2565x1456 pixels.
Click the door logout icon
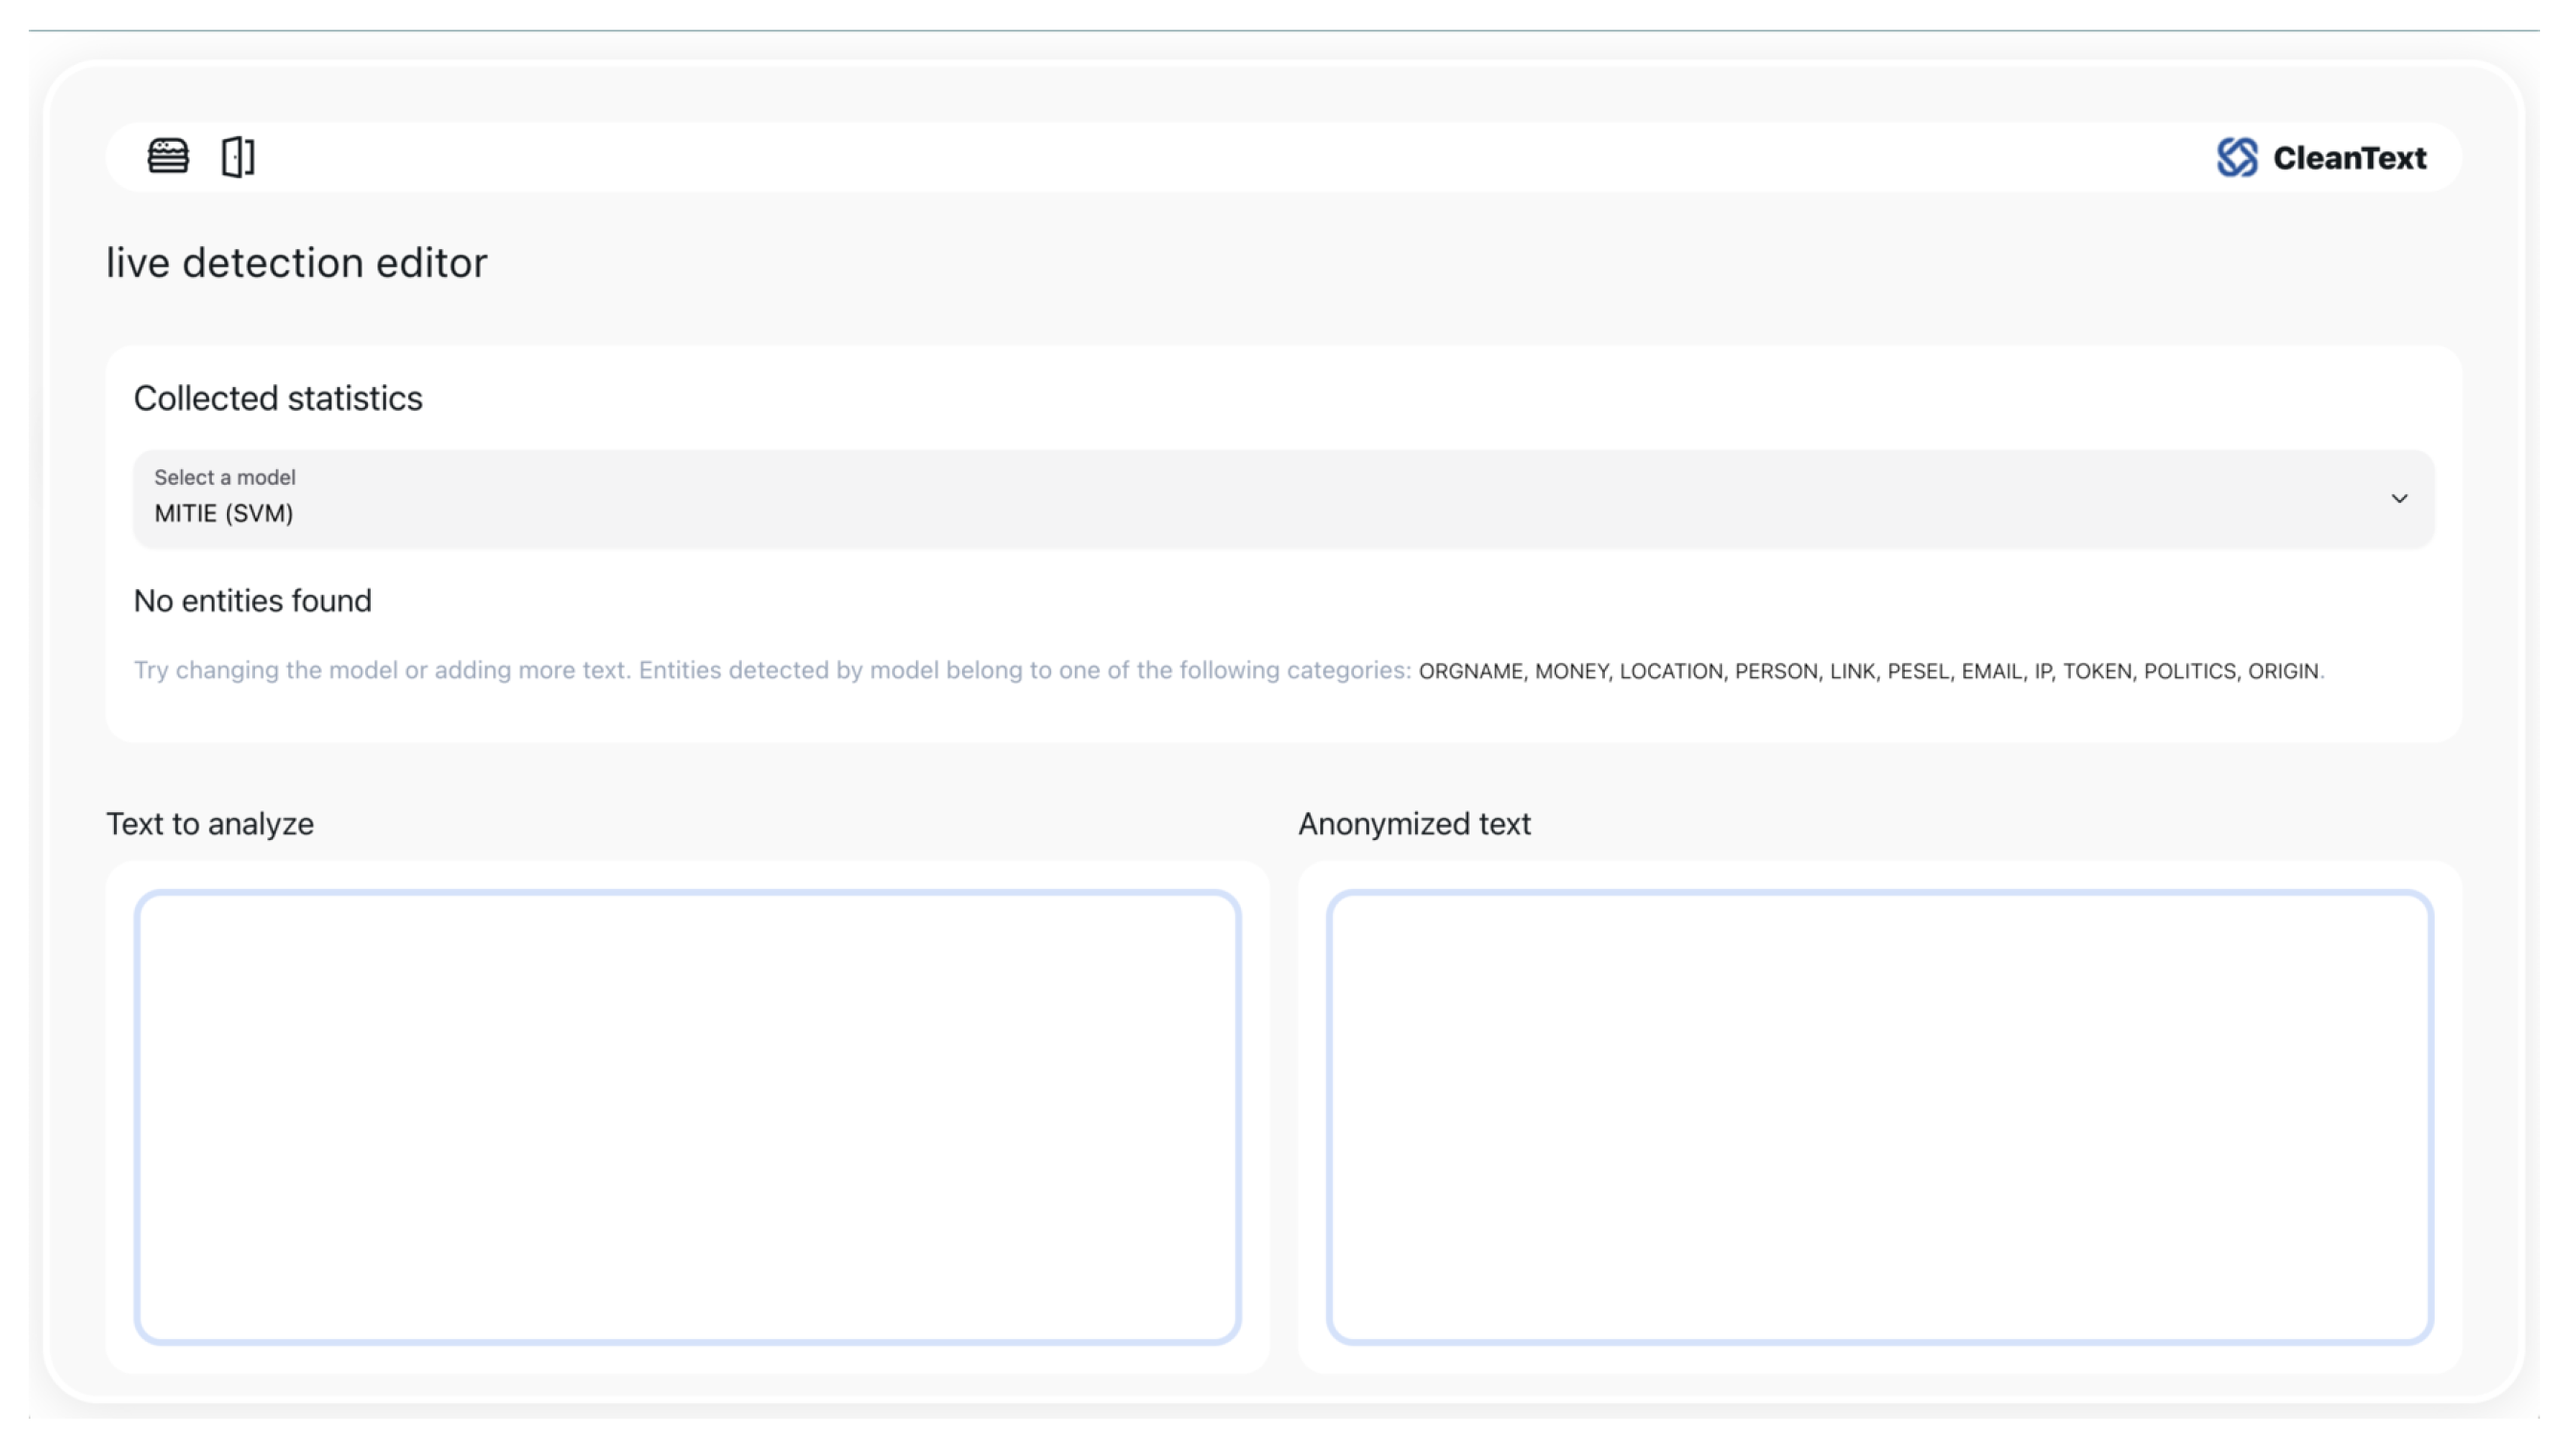point(238,156)
